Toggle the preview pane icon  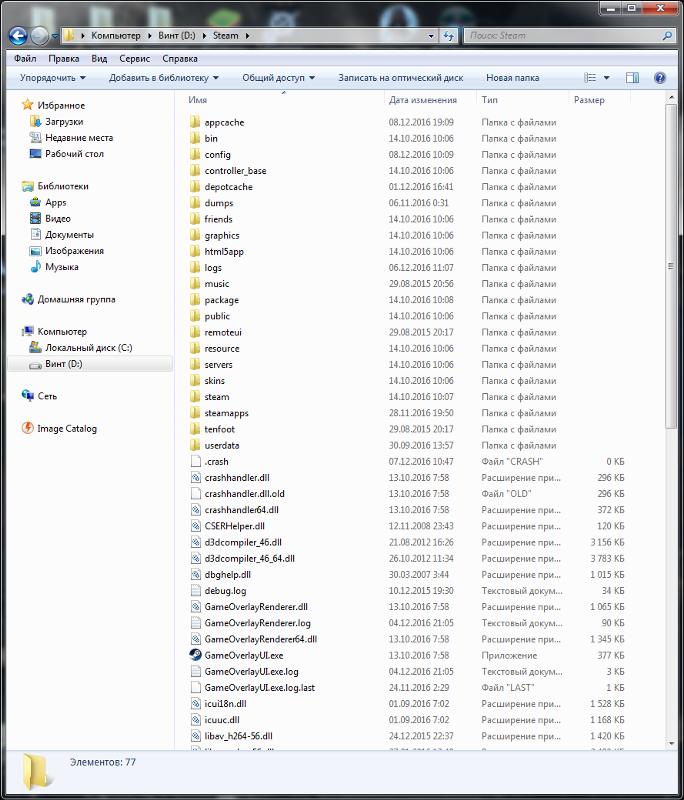click(632, 78)
